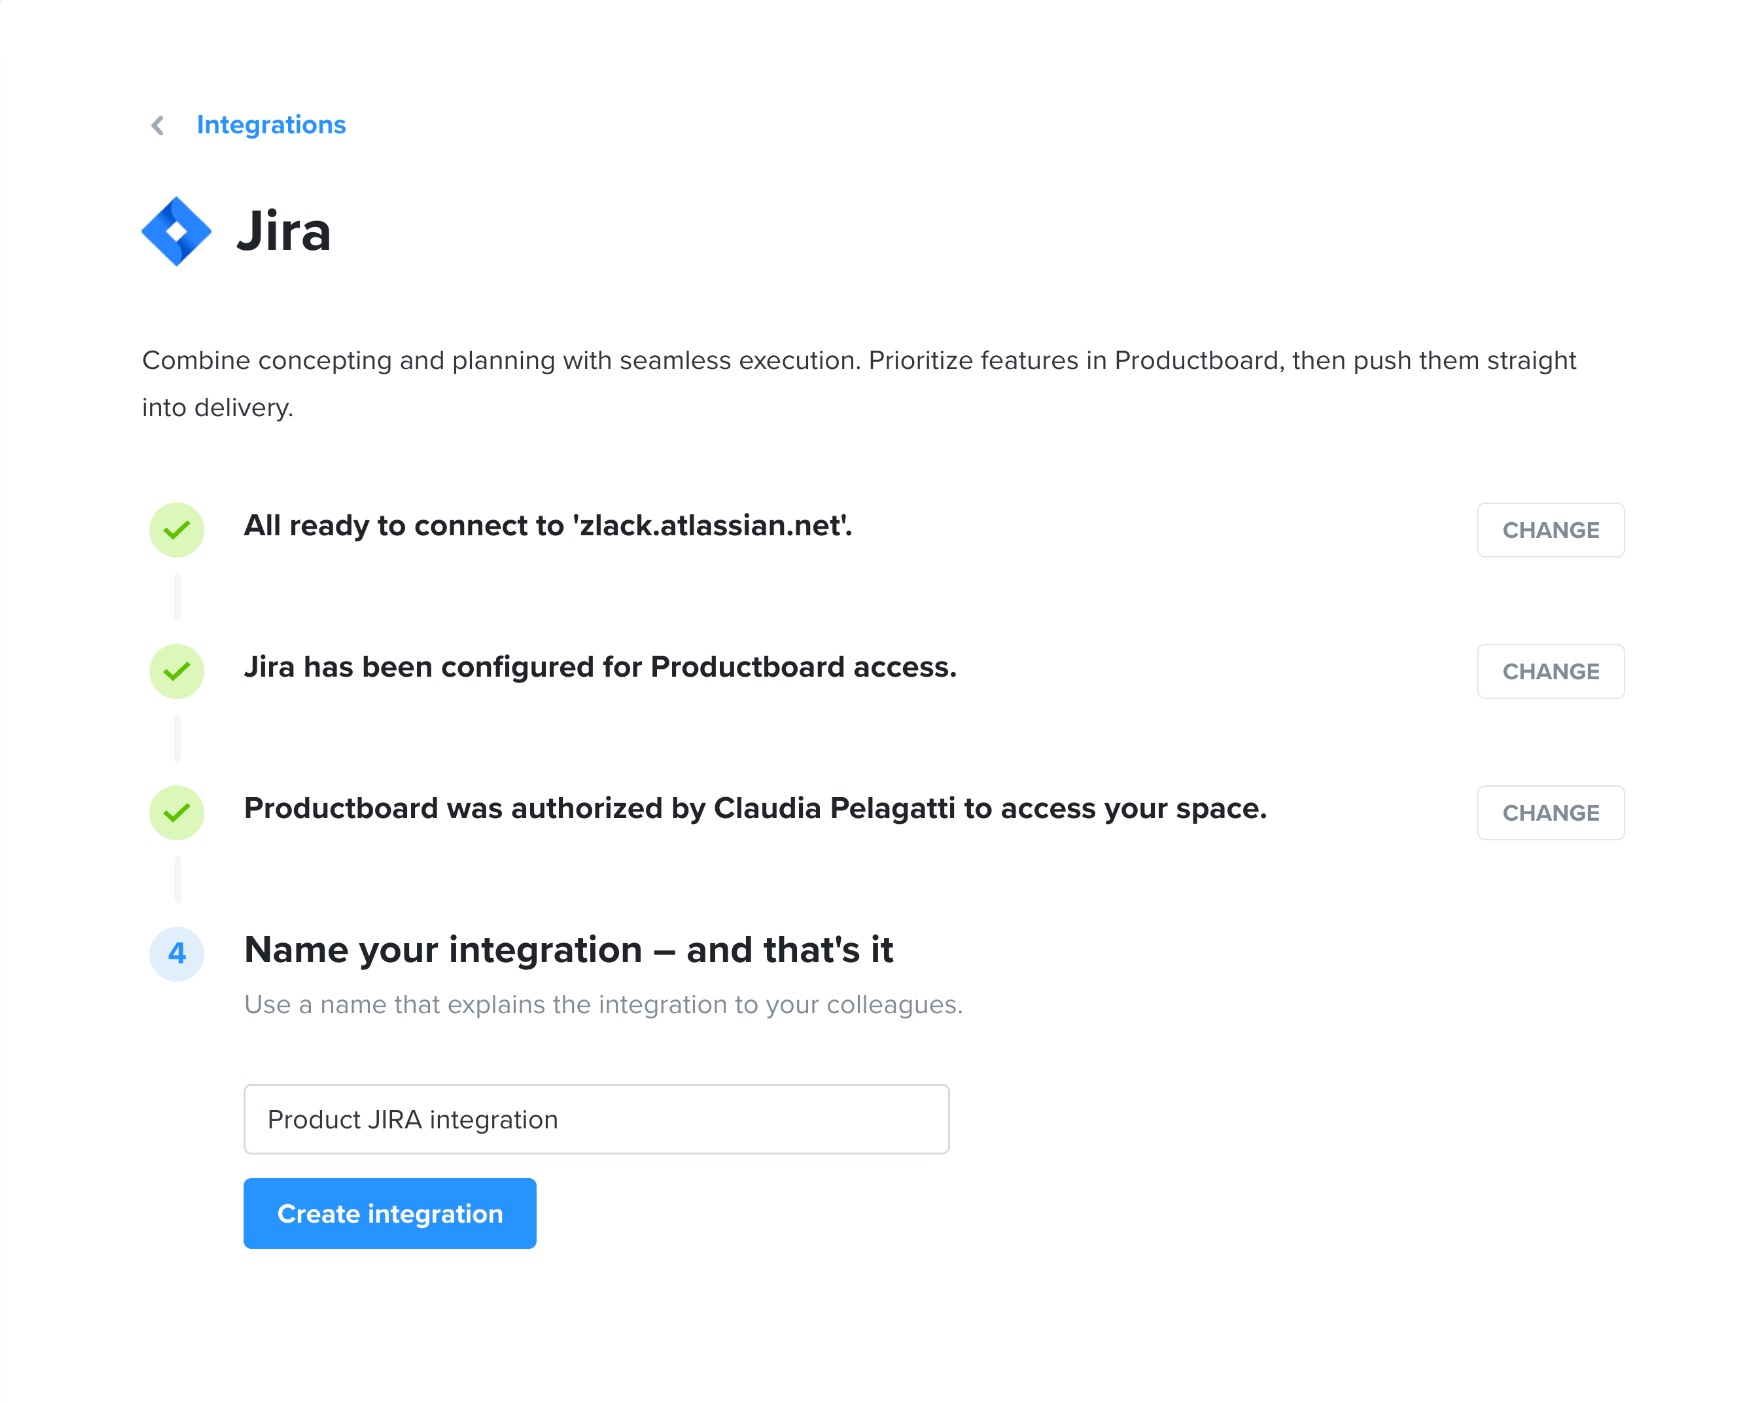Click the Jira page heading

point(284,231)
